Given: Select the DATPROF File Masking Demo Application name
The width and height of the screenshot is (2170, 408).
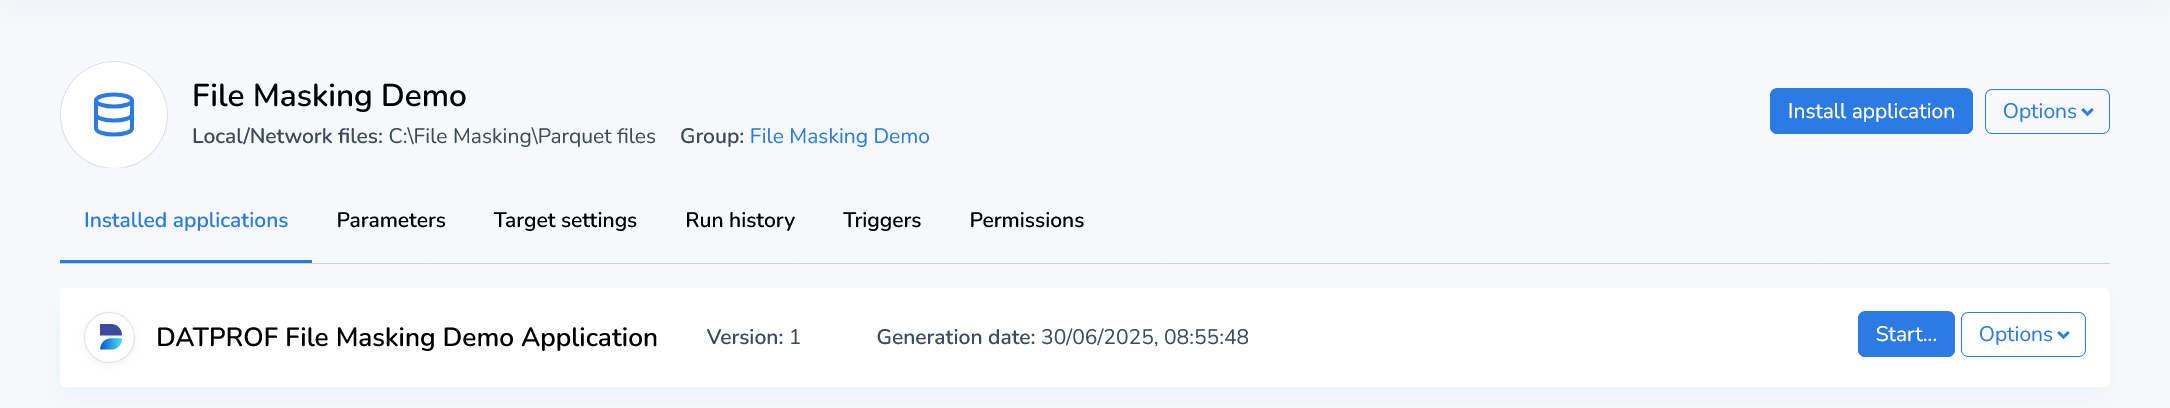Looking at the screenshot, I should coord(407,338).
